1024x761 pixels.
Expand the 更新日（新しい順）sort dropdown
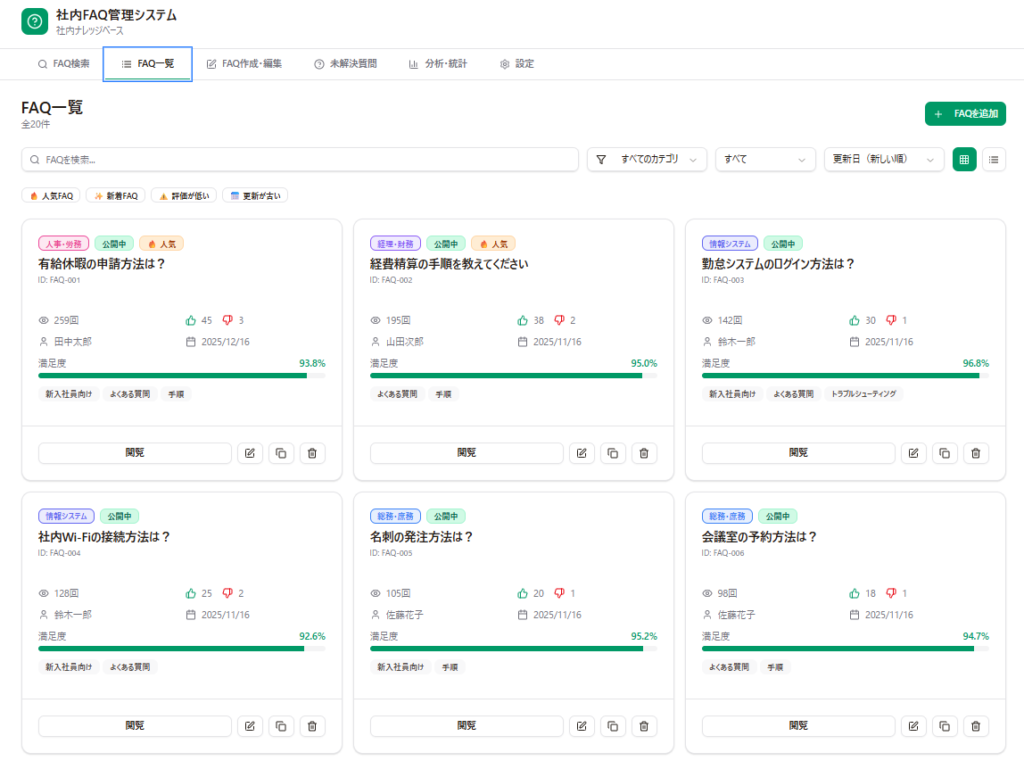point(884,159)
